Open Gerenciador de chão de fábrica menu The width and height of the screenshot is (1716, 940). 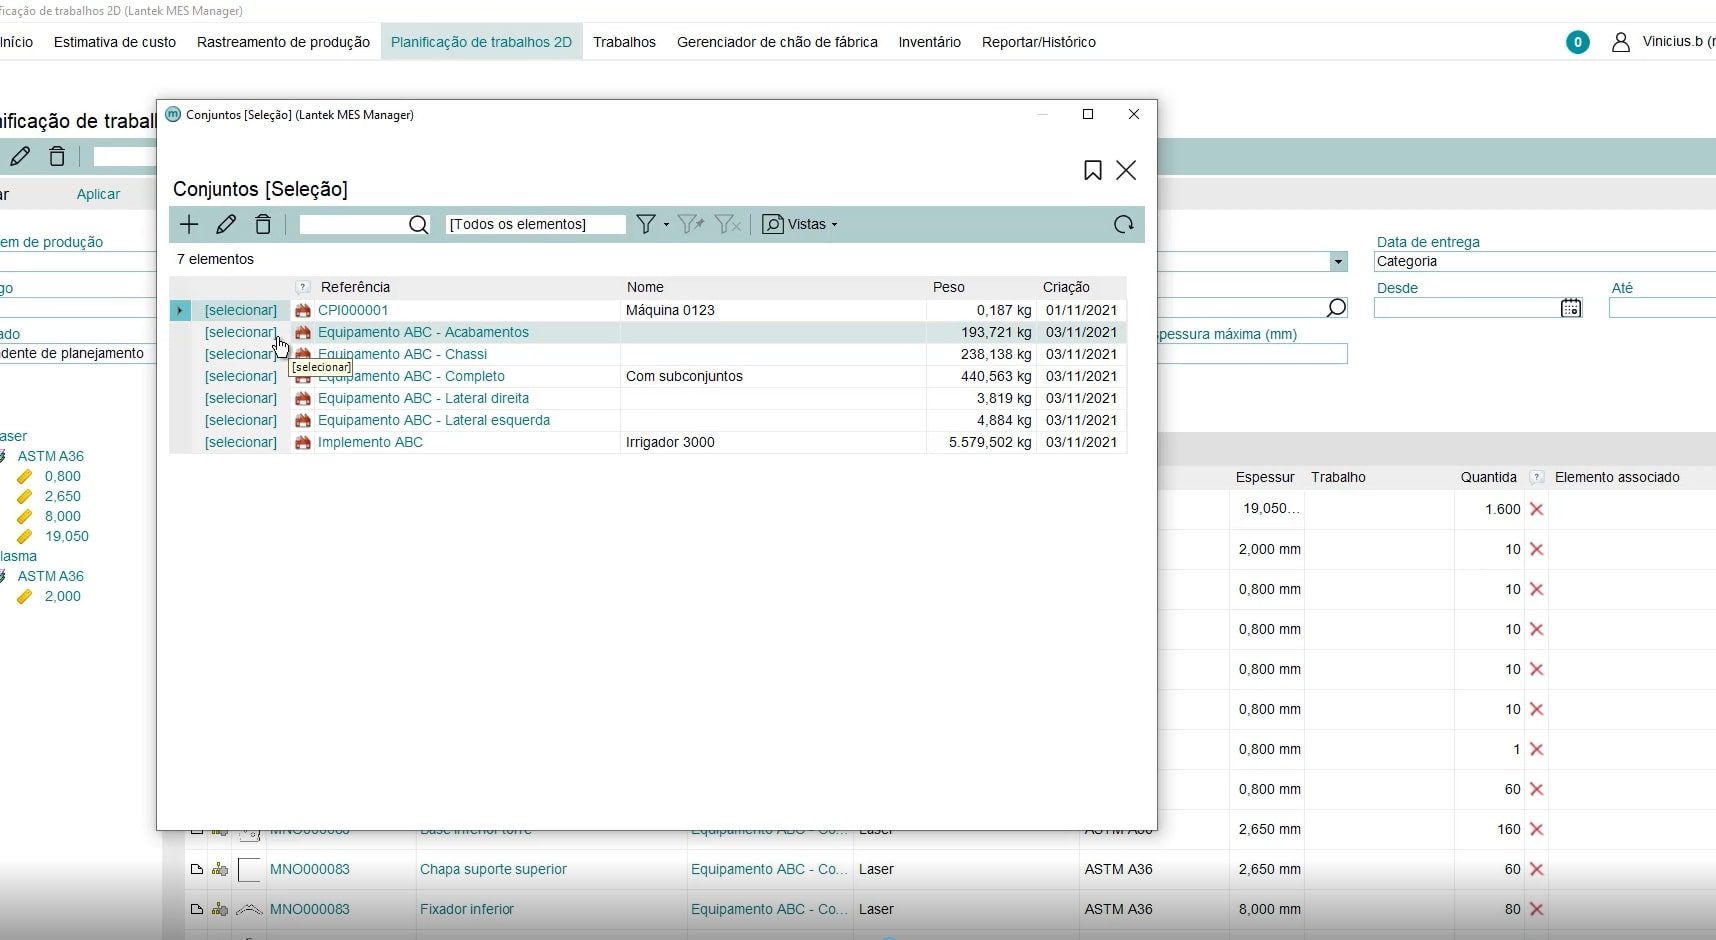777,42
